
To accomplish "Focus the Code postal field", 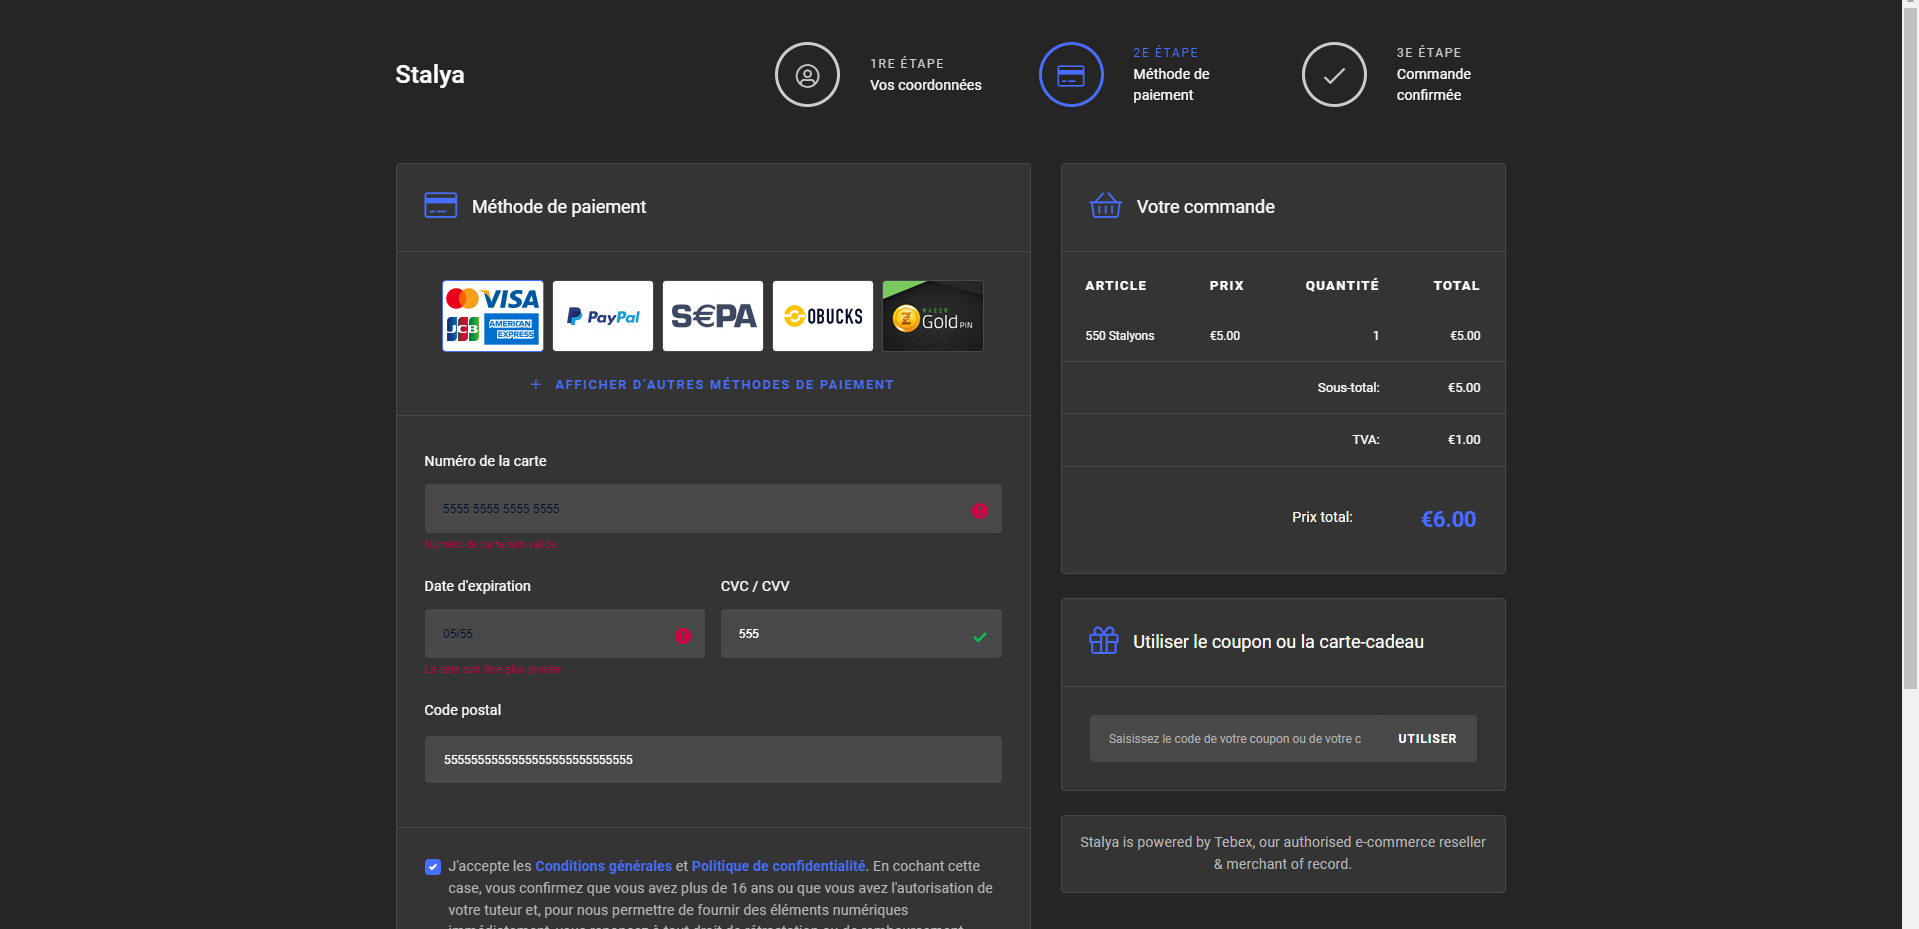I will 713,760.
